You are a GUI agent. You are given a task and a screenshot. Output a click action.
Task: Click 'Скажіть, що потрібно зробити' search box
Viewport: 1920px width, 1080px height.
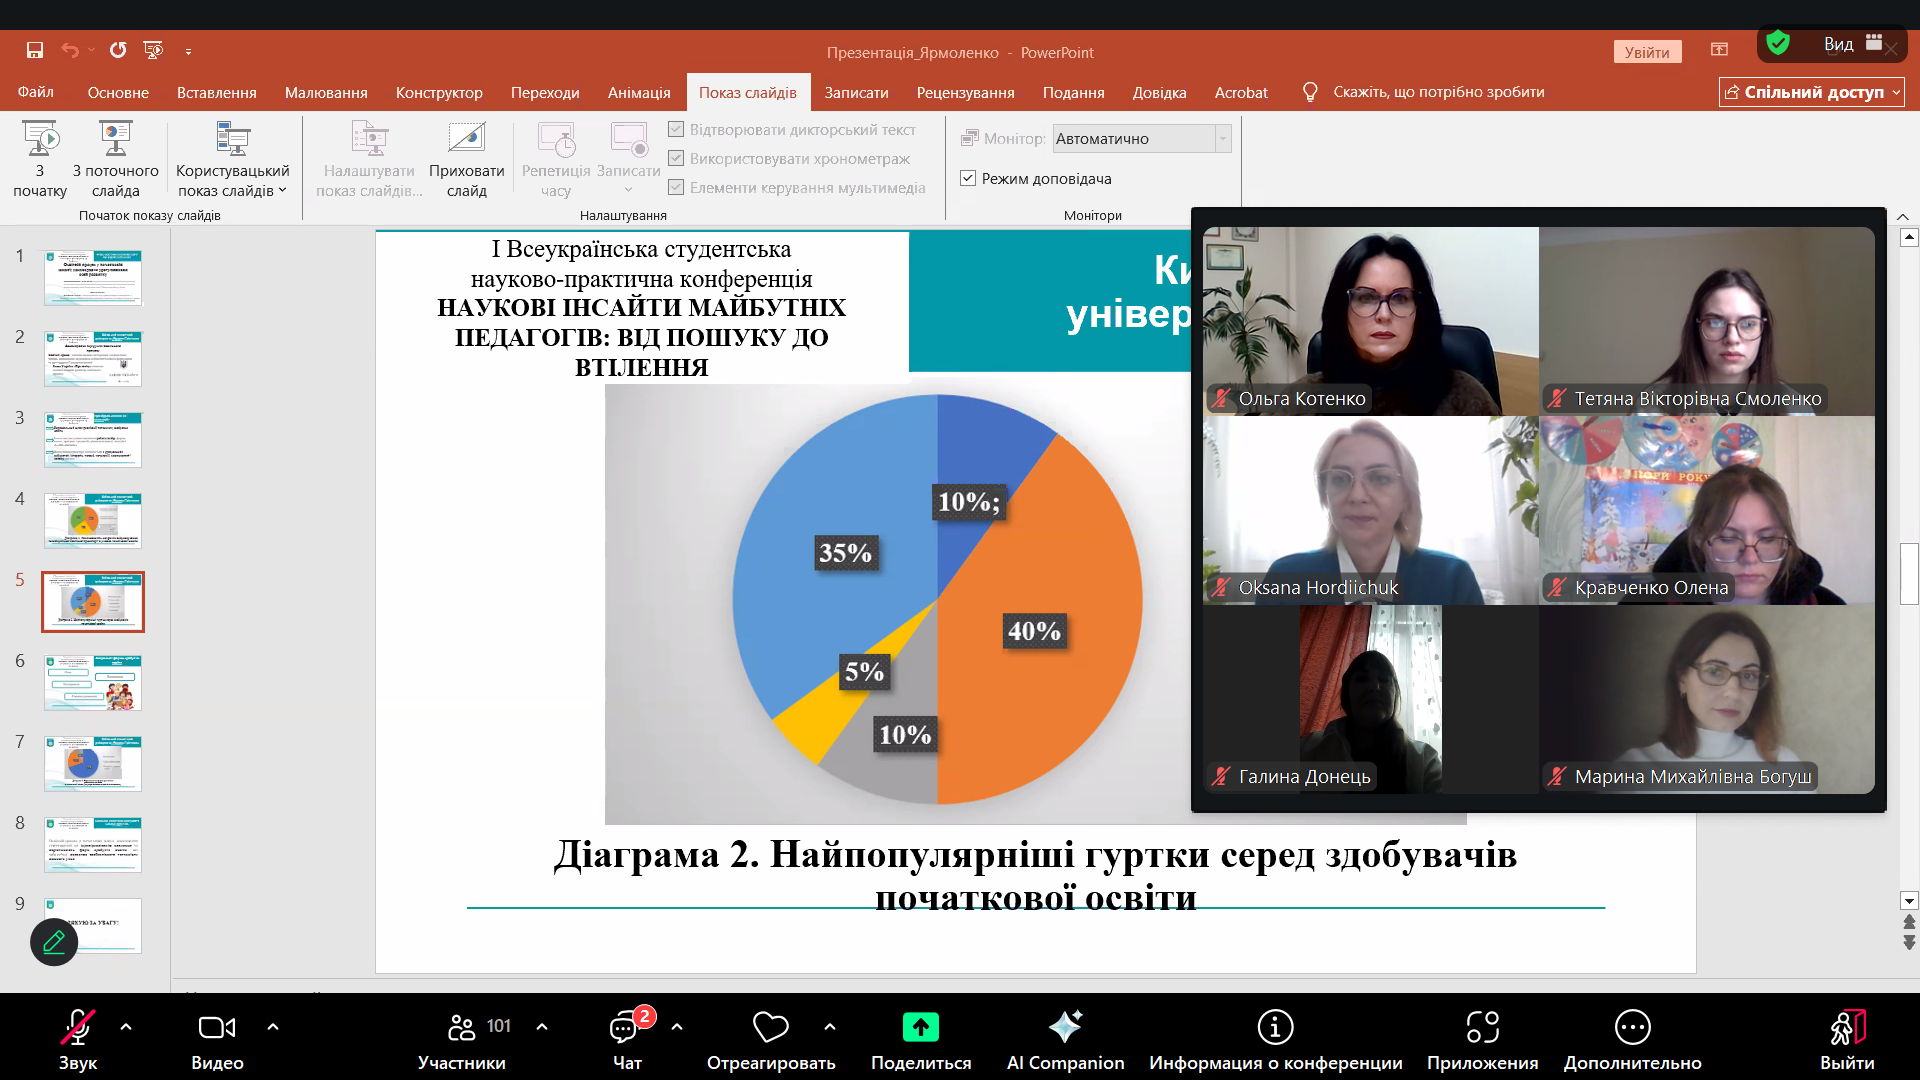(1438, 92)
